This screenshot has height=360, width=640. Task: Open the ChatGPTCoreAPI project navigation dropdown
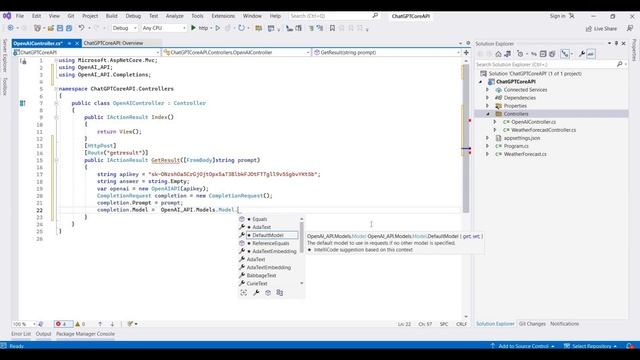pyautogui.click(x=87, y=52)
